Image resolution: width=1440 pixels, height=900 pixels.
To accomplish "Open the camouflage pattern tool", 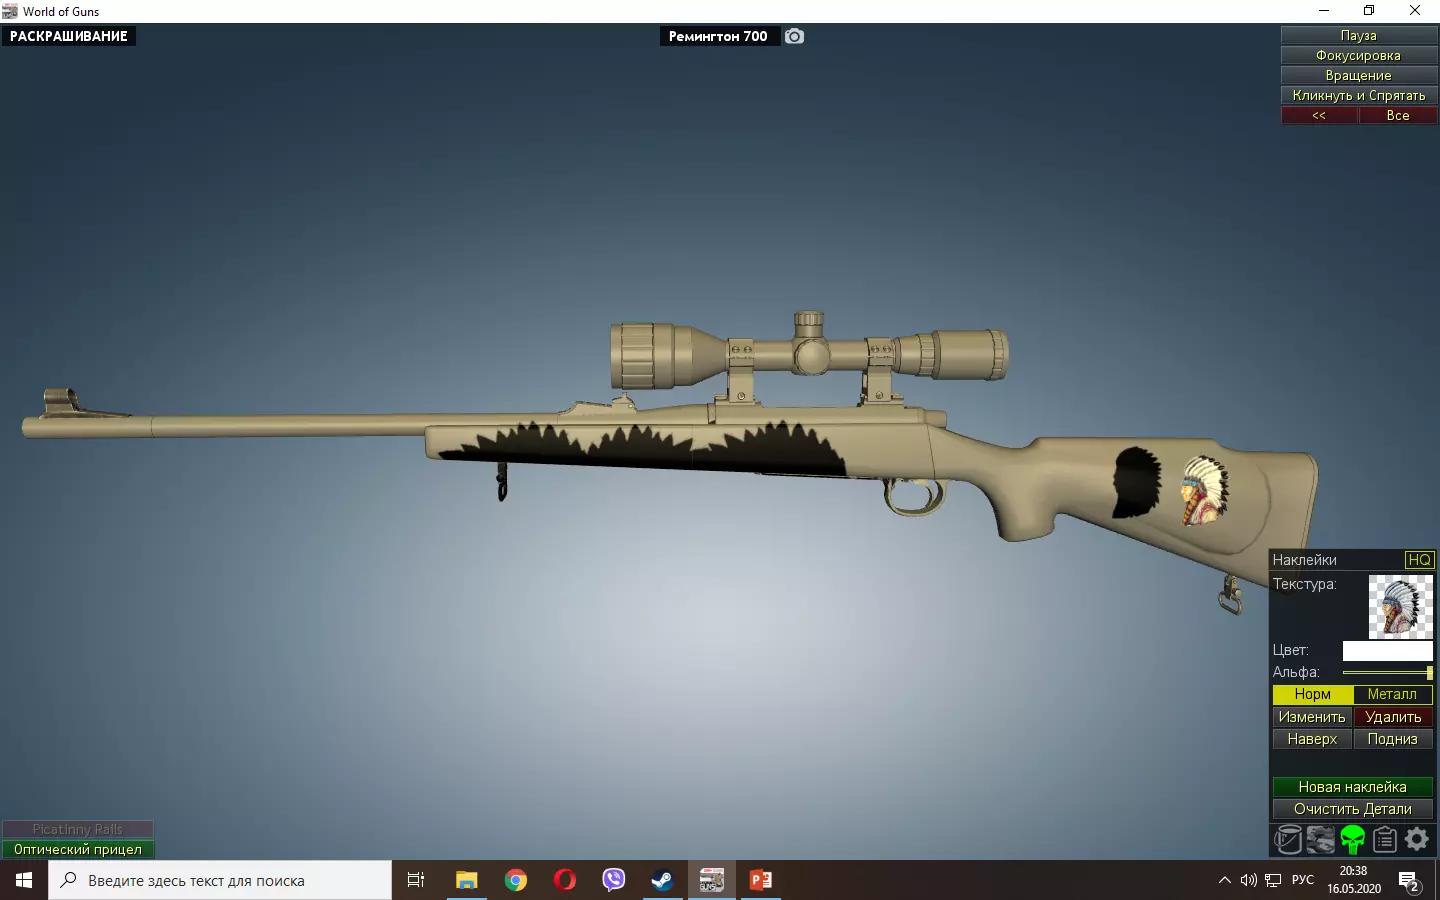I will click(x=1320, y=839).
